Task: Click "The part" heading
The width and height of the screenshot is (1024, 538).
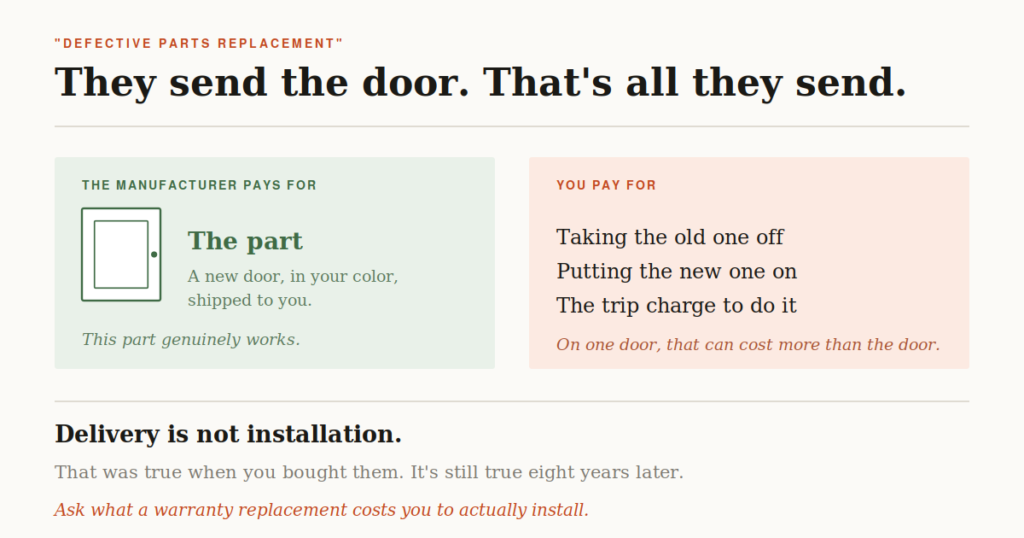Action: click(245, 241)
